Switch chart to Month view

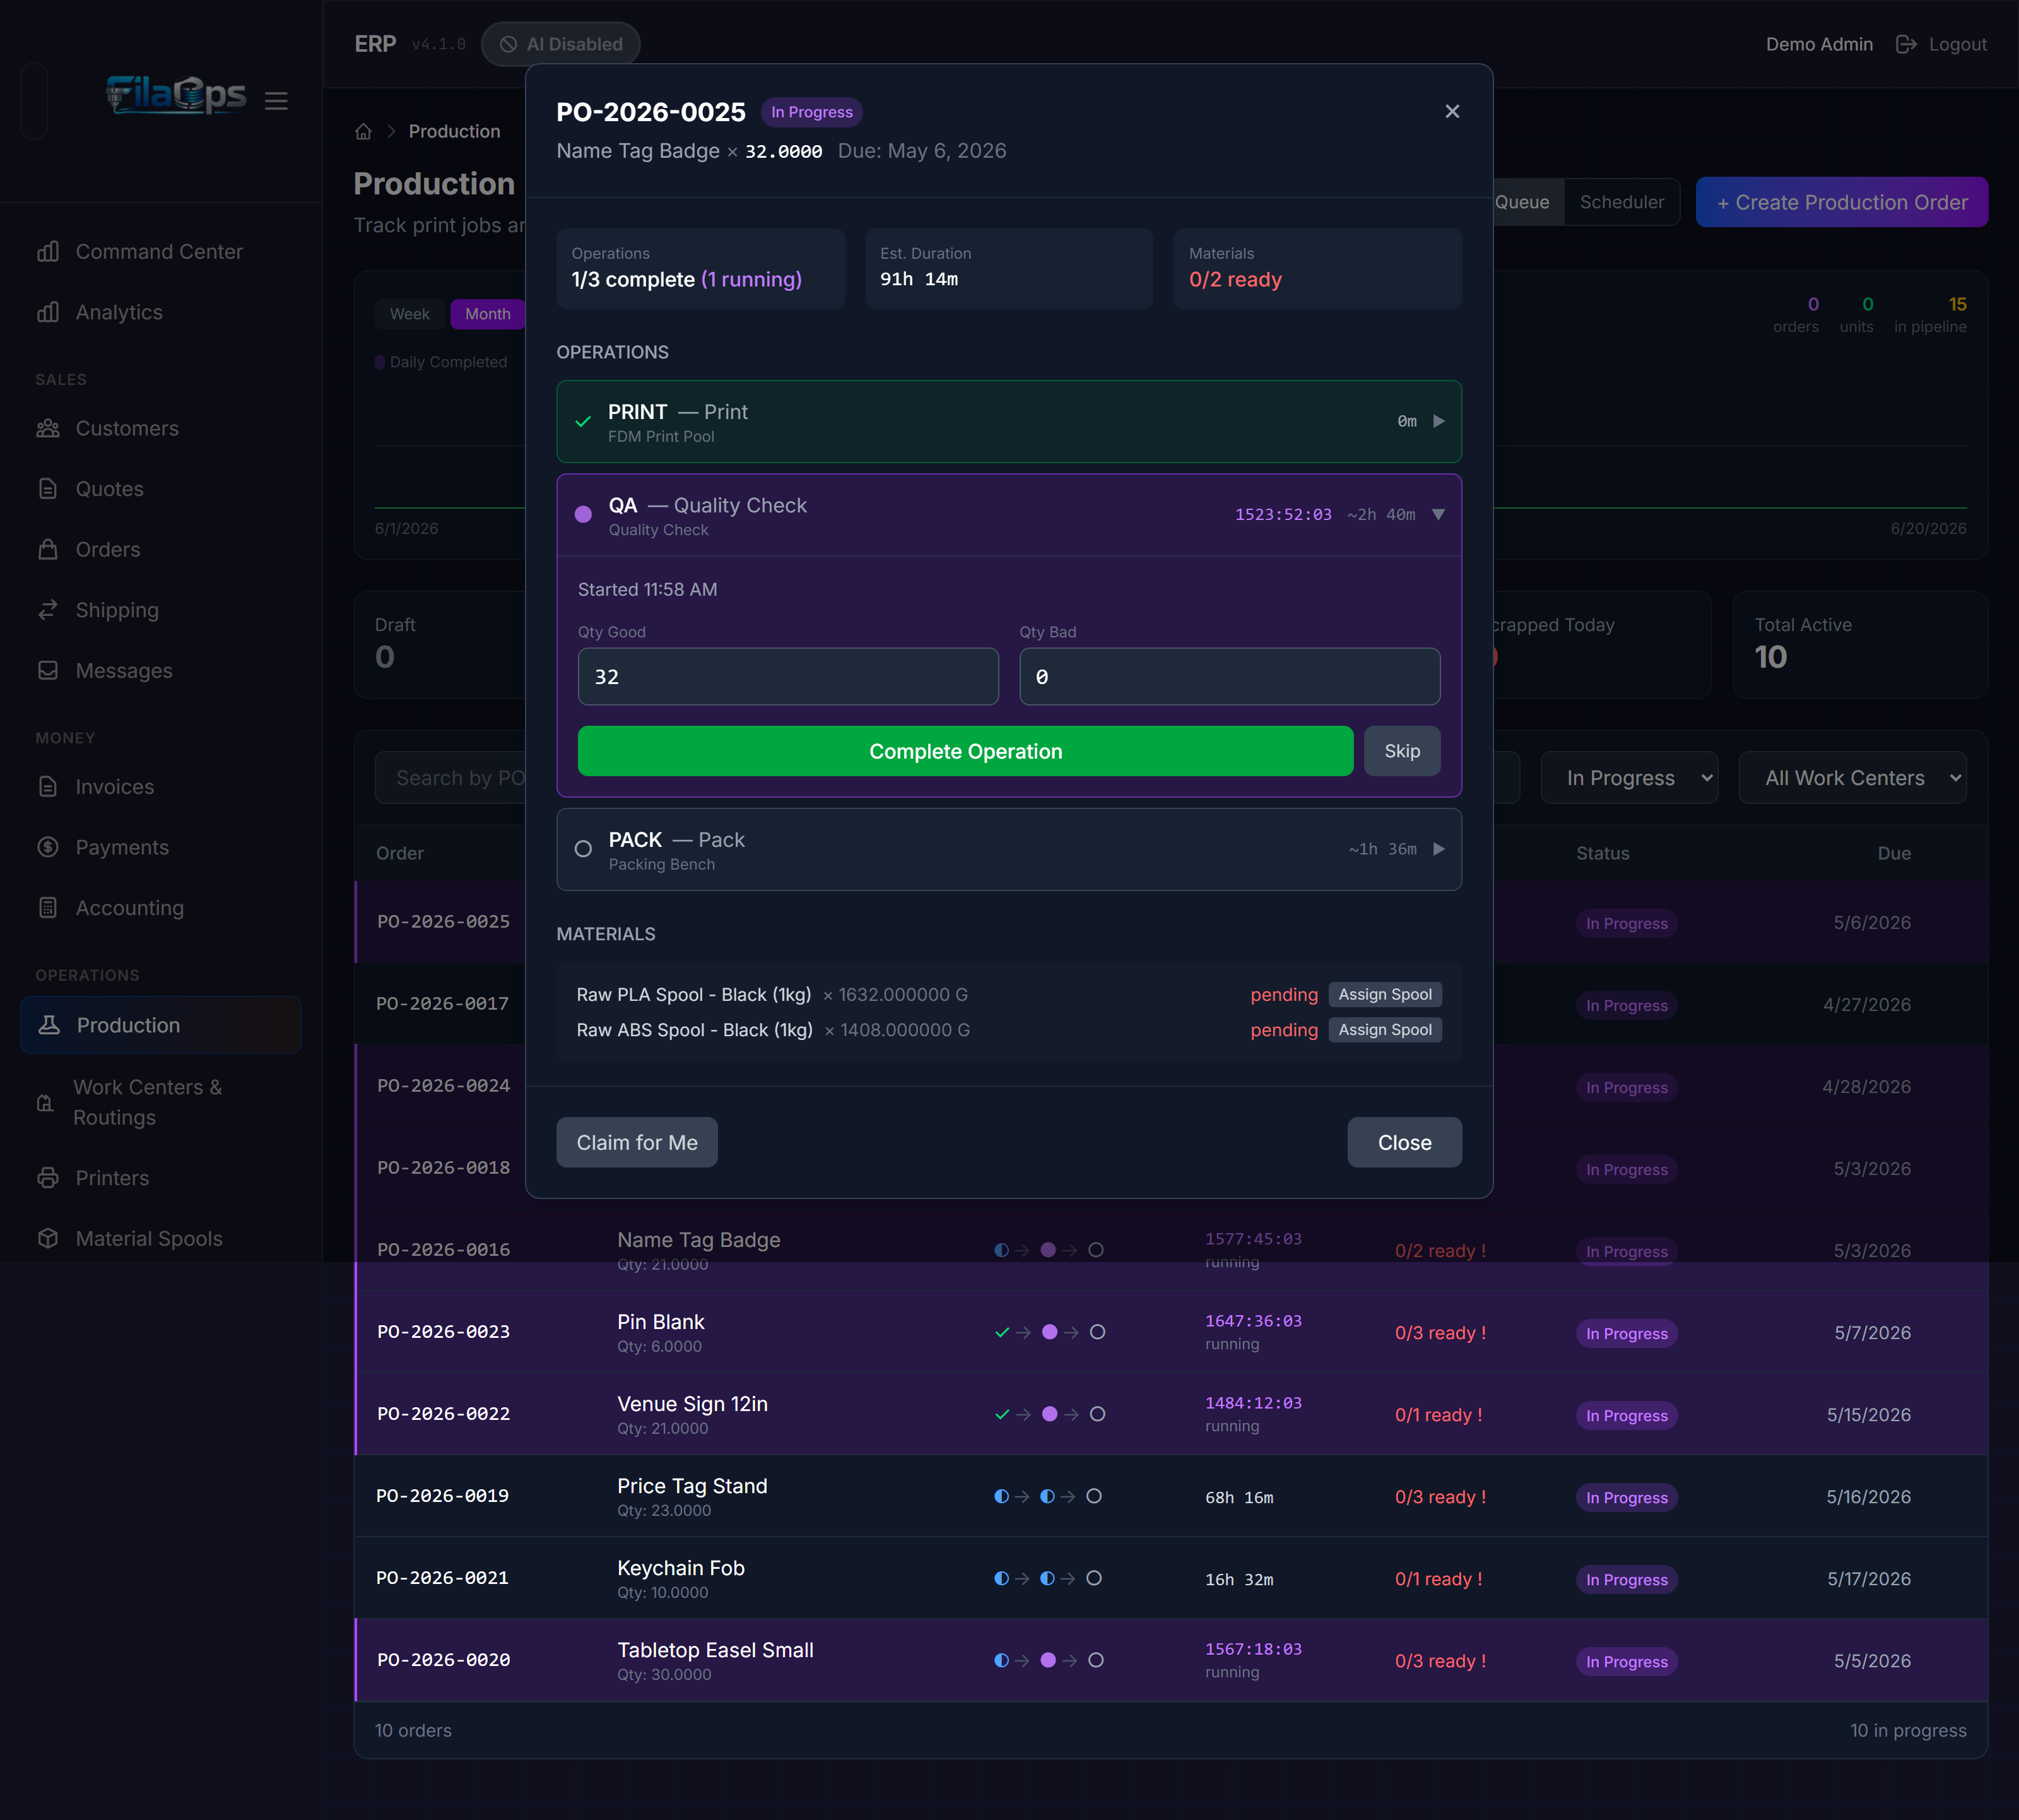[488, 314]
